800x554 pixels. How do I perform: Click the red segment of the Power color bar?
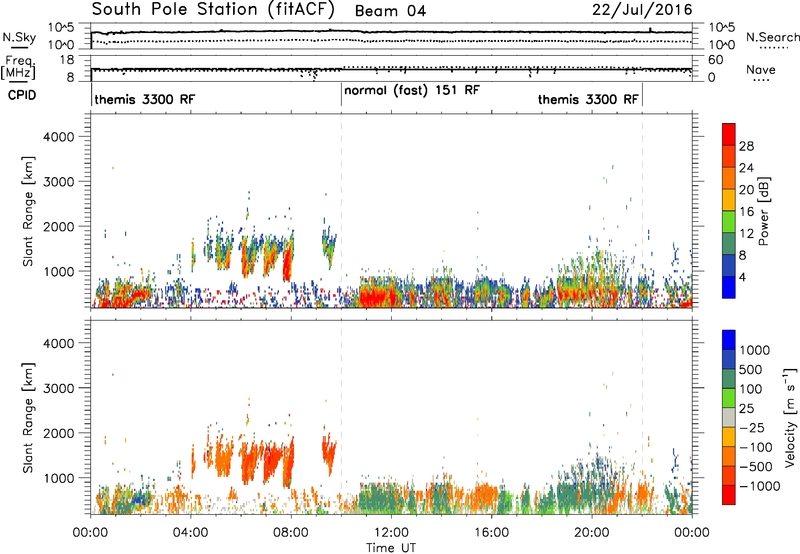click(x=729, y=135)
